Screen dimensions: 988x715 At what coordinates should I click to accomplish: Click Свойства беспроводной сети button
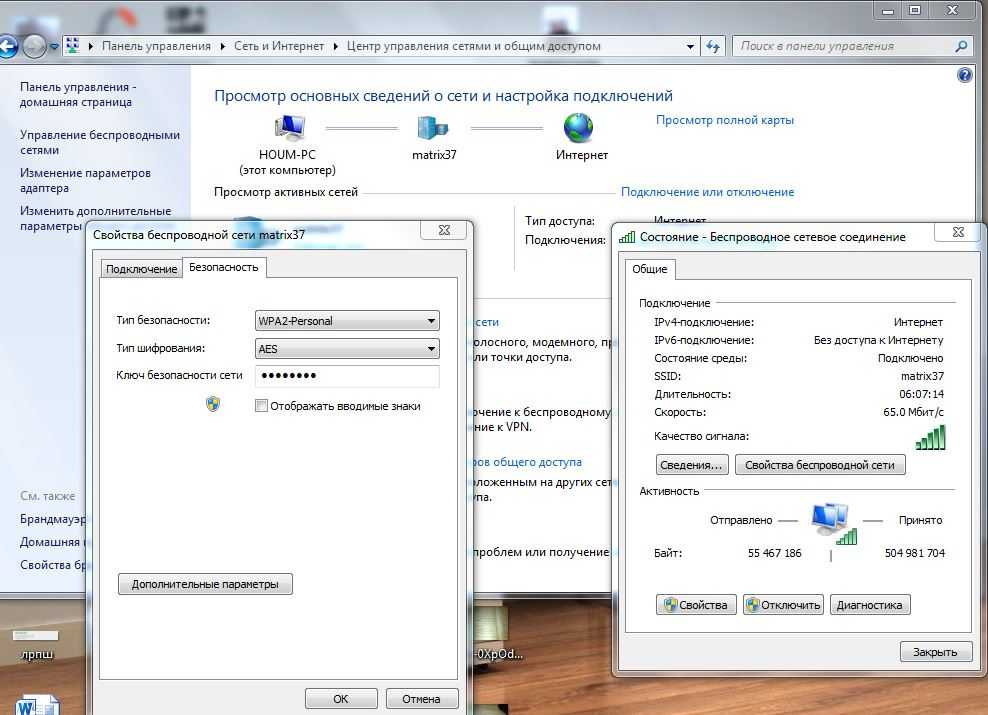click(820, 465)
